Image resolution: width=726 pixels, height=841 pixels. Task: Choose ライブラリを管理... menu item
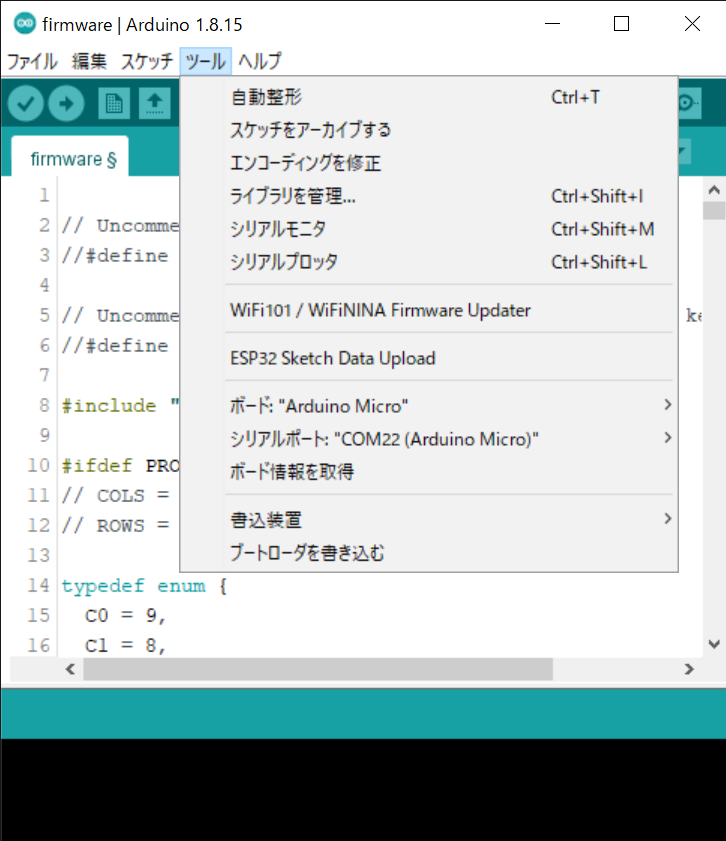293,196
